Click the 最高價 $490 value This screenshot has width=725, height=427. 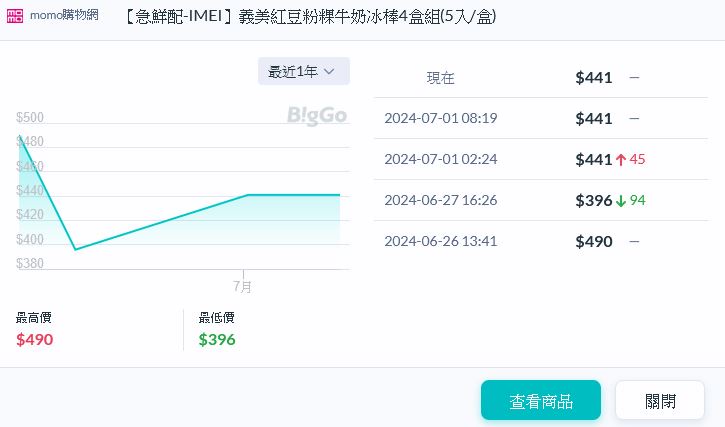35,339
